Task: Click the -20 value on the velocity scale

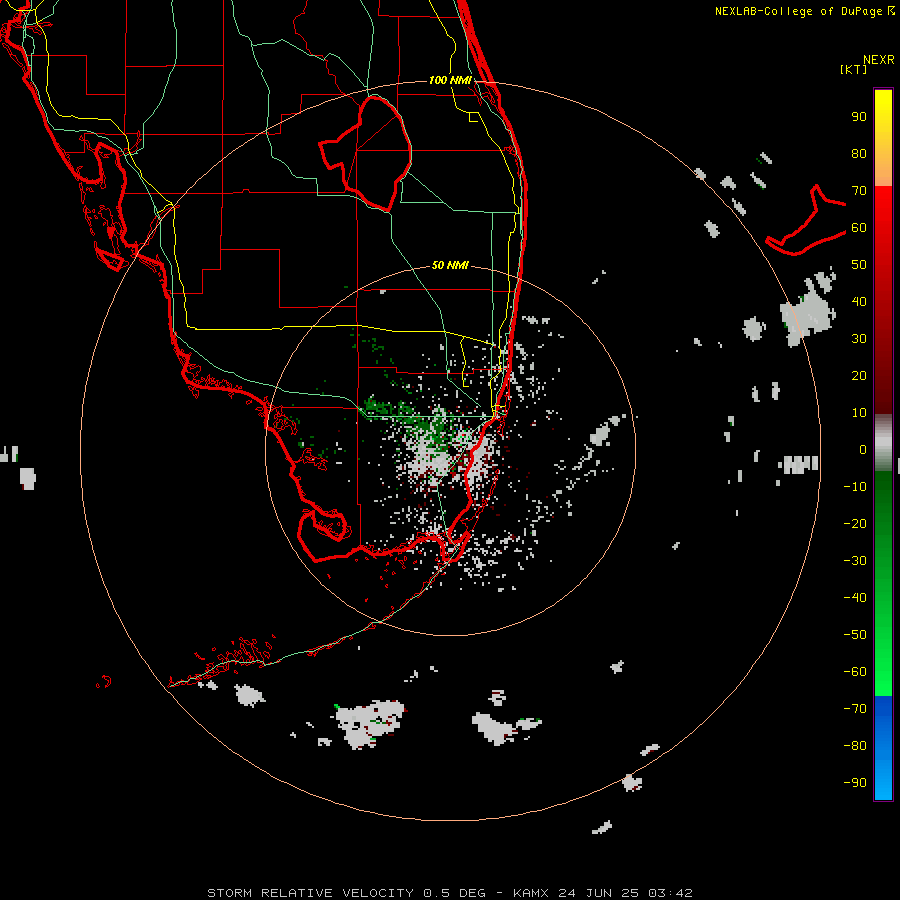Action: coord(855,524)
